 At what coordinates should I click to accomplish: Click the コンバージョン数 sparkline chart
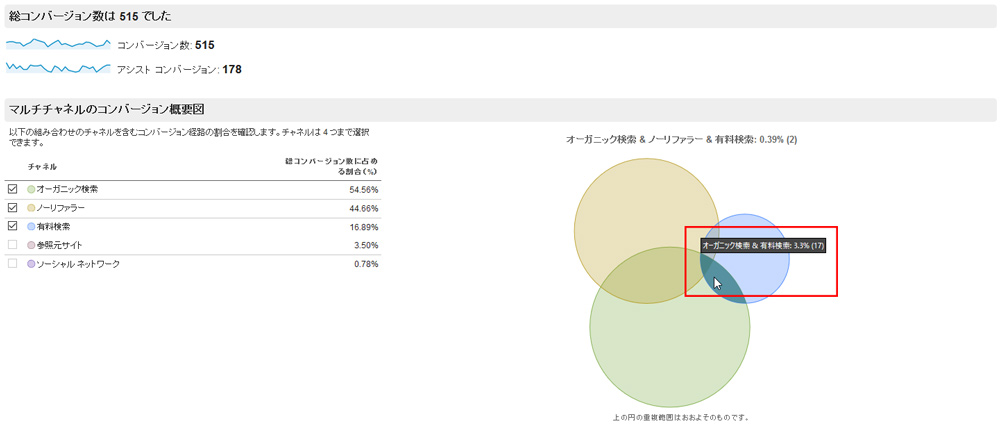click(58, 45)
